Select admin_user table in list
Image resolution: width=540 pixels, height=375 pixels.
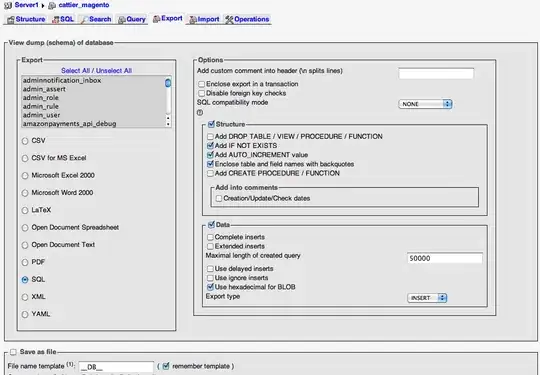point(41,115)
